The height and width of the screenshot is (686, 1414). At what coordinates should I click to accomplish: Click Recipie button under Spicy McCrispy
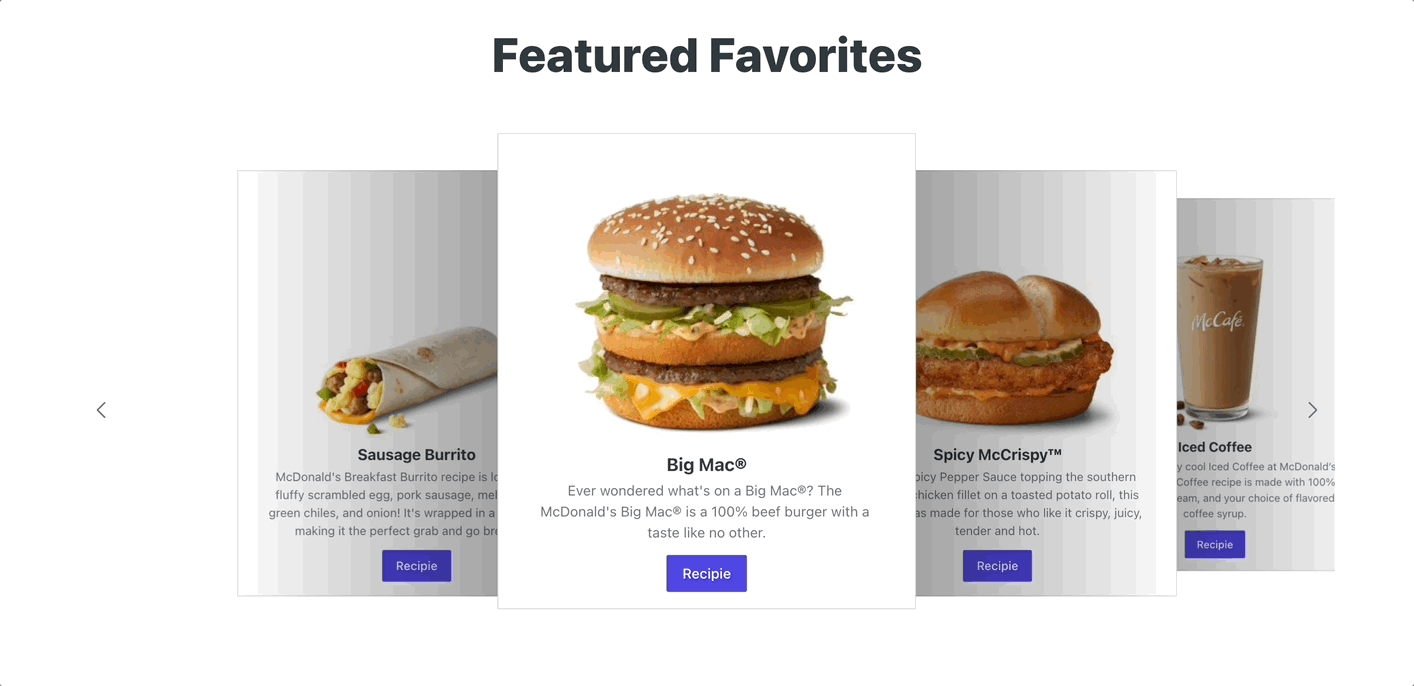click(x=997, y=566)
